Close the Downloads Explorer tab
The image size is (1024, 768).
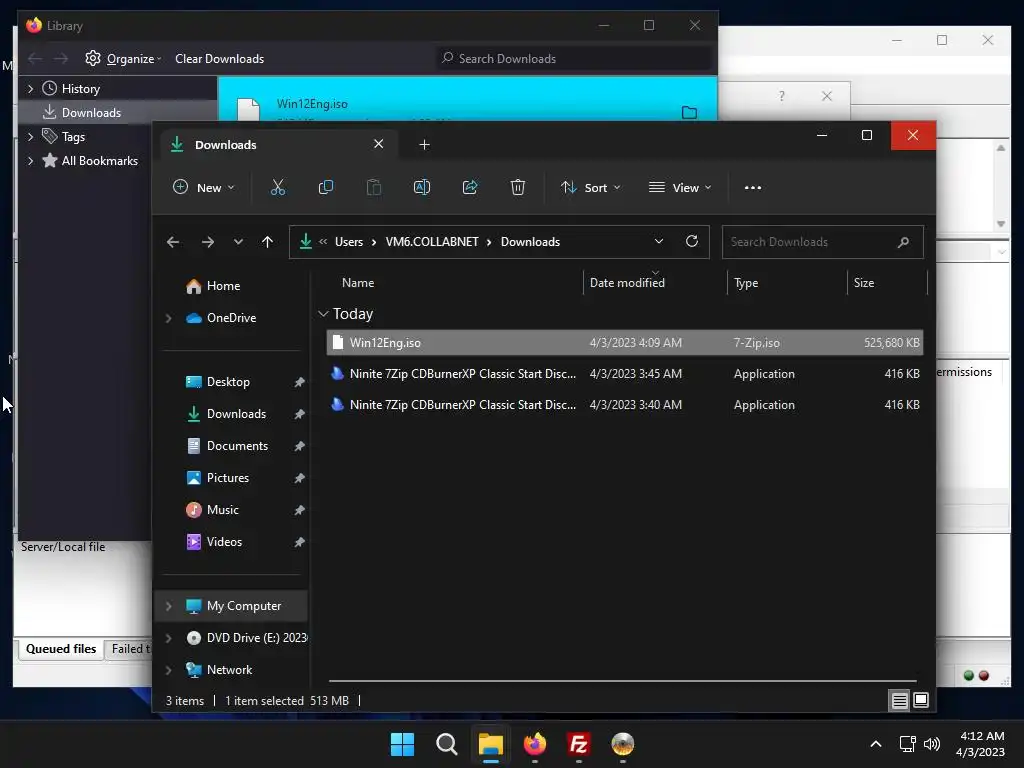pyautogui.click(x=378, y=144)
